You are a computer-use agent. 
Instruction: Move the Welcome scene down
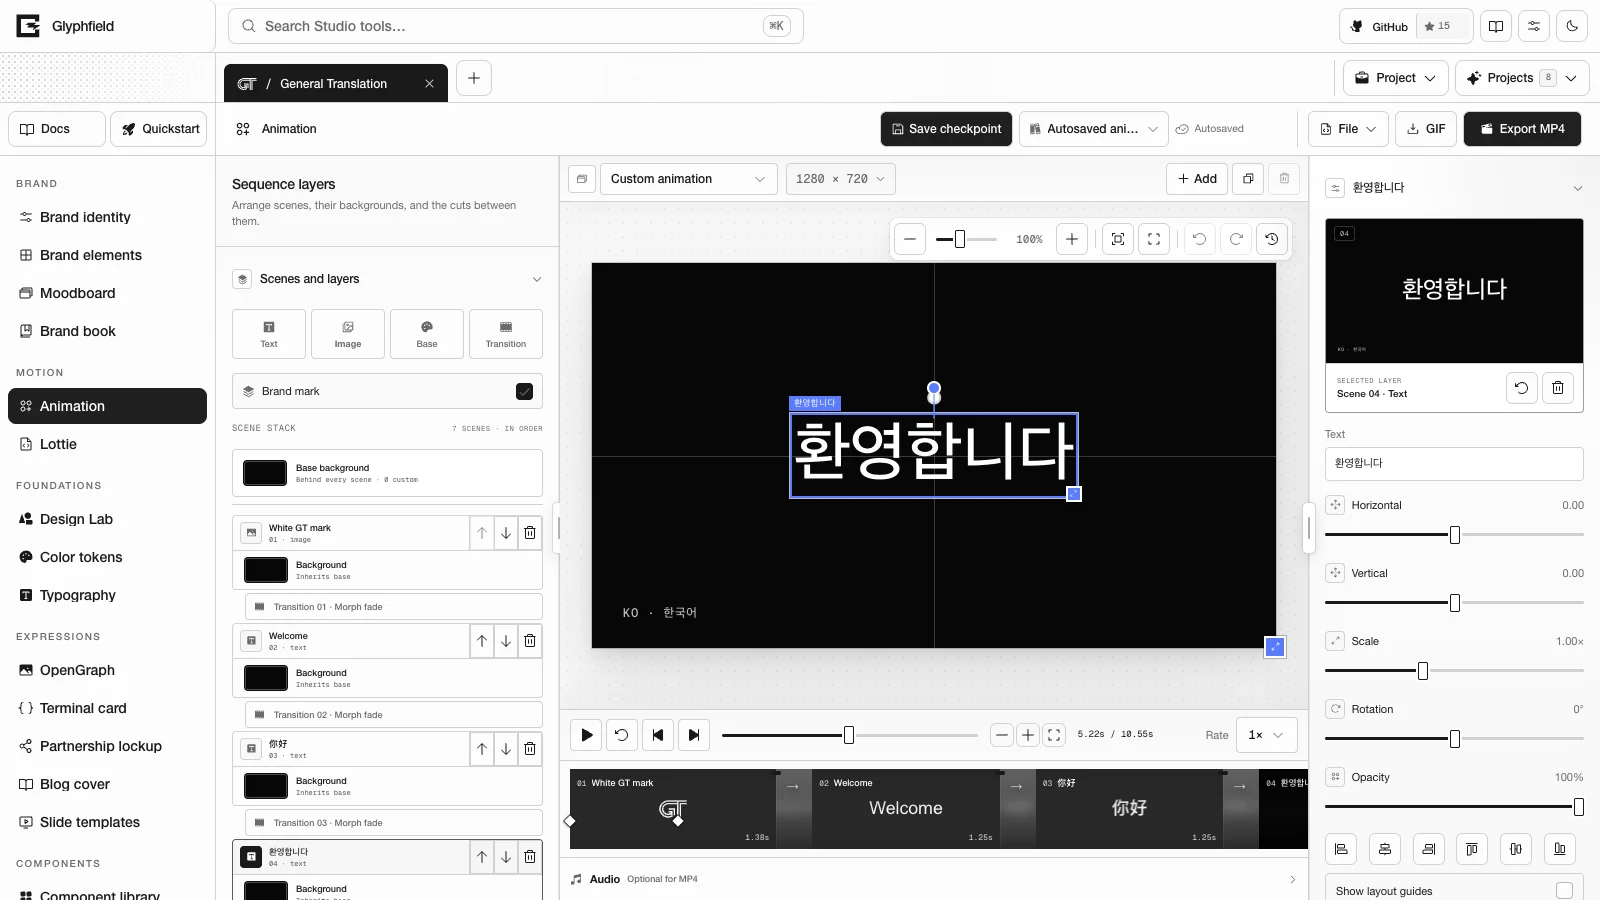tap(506, 641)
